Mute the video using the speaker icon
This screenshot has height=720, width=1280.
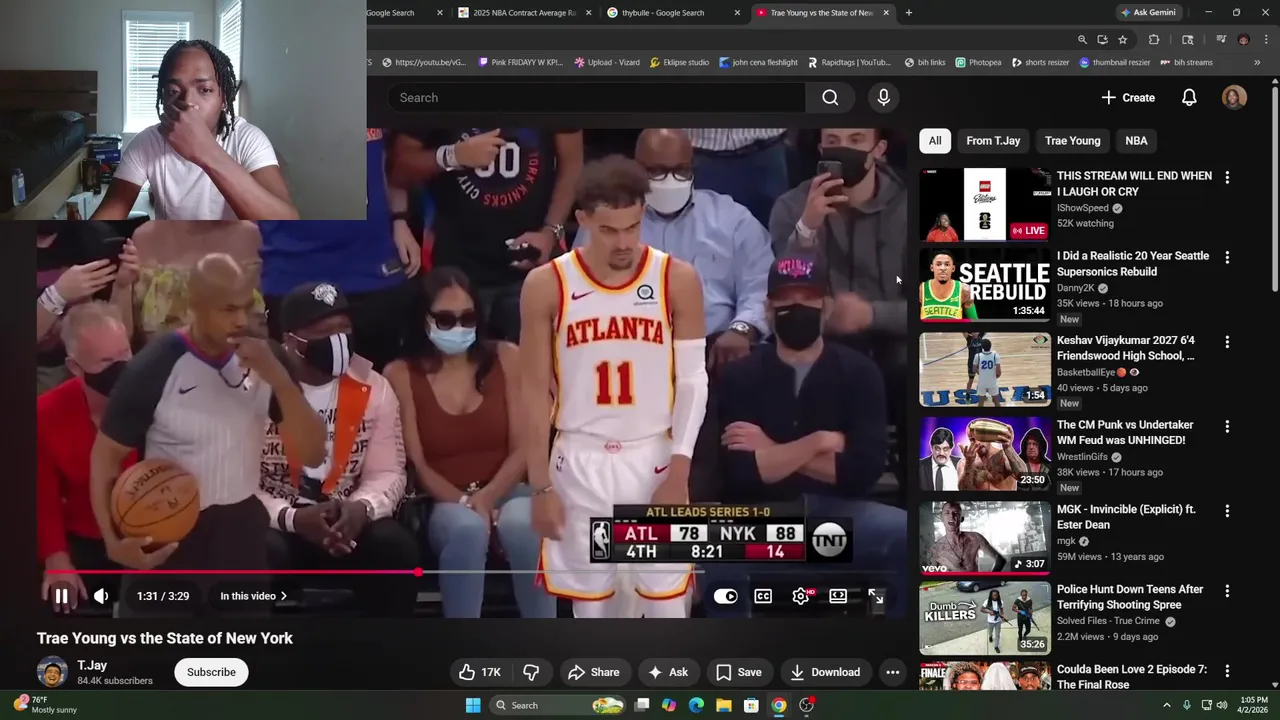point(101,596)
